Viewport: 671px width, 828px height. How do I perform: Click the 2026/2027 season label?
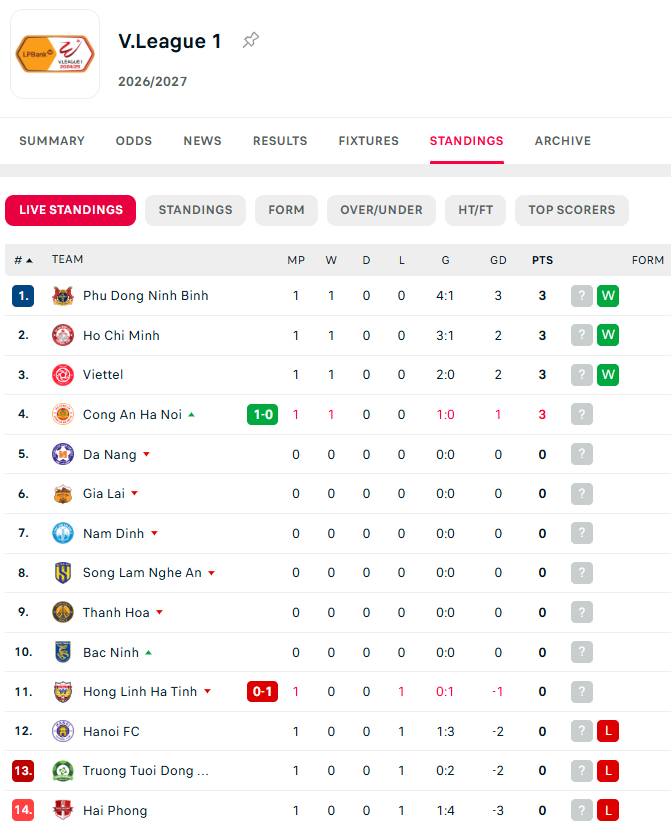click(x=153, y=81)
